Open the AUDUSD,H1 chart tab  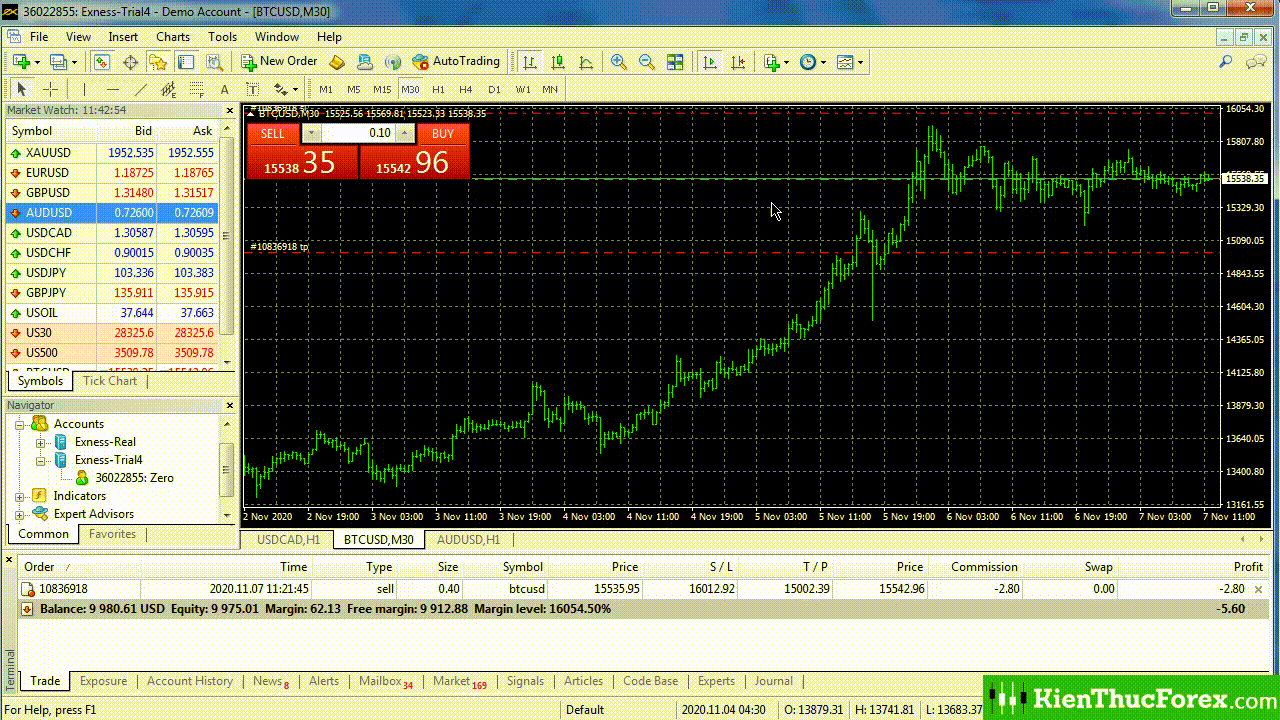pos(468,540)
